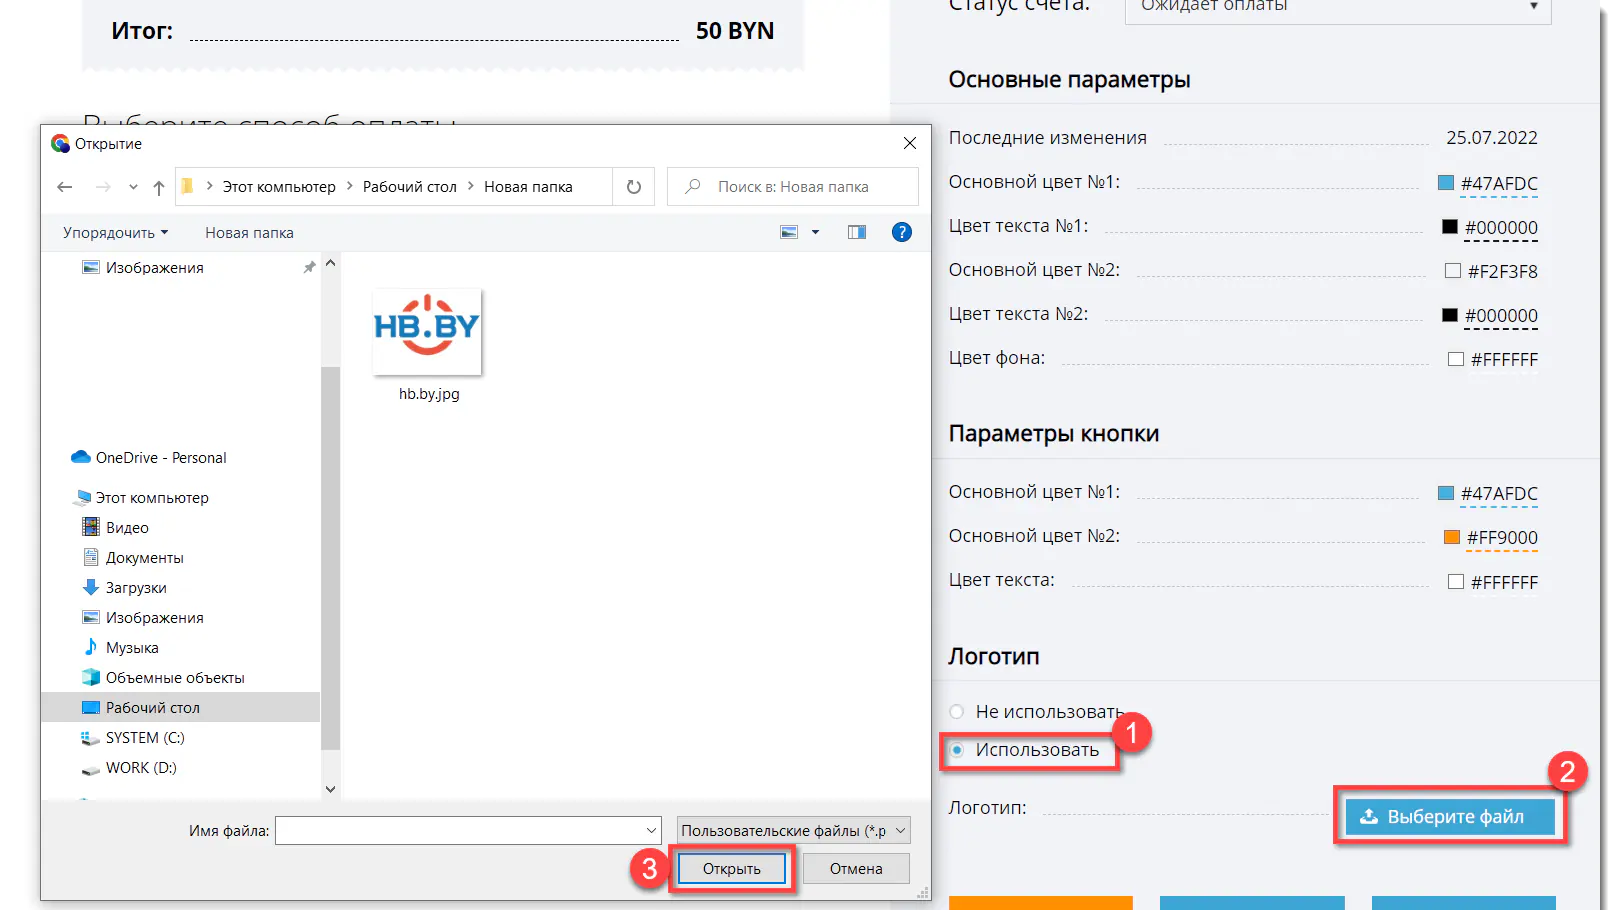Open OneDrive - Personal in sidebar
The image size is (1615, 910).
tap(160, 458)
